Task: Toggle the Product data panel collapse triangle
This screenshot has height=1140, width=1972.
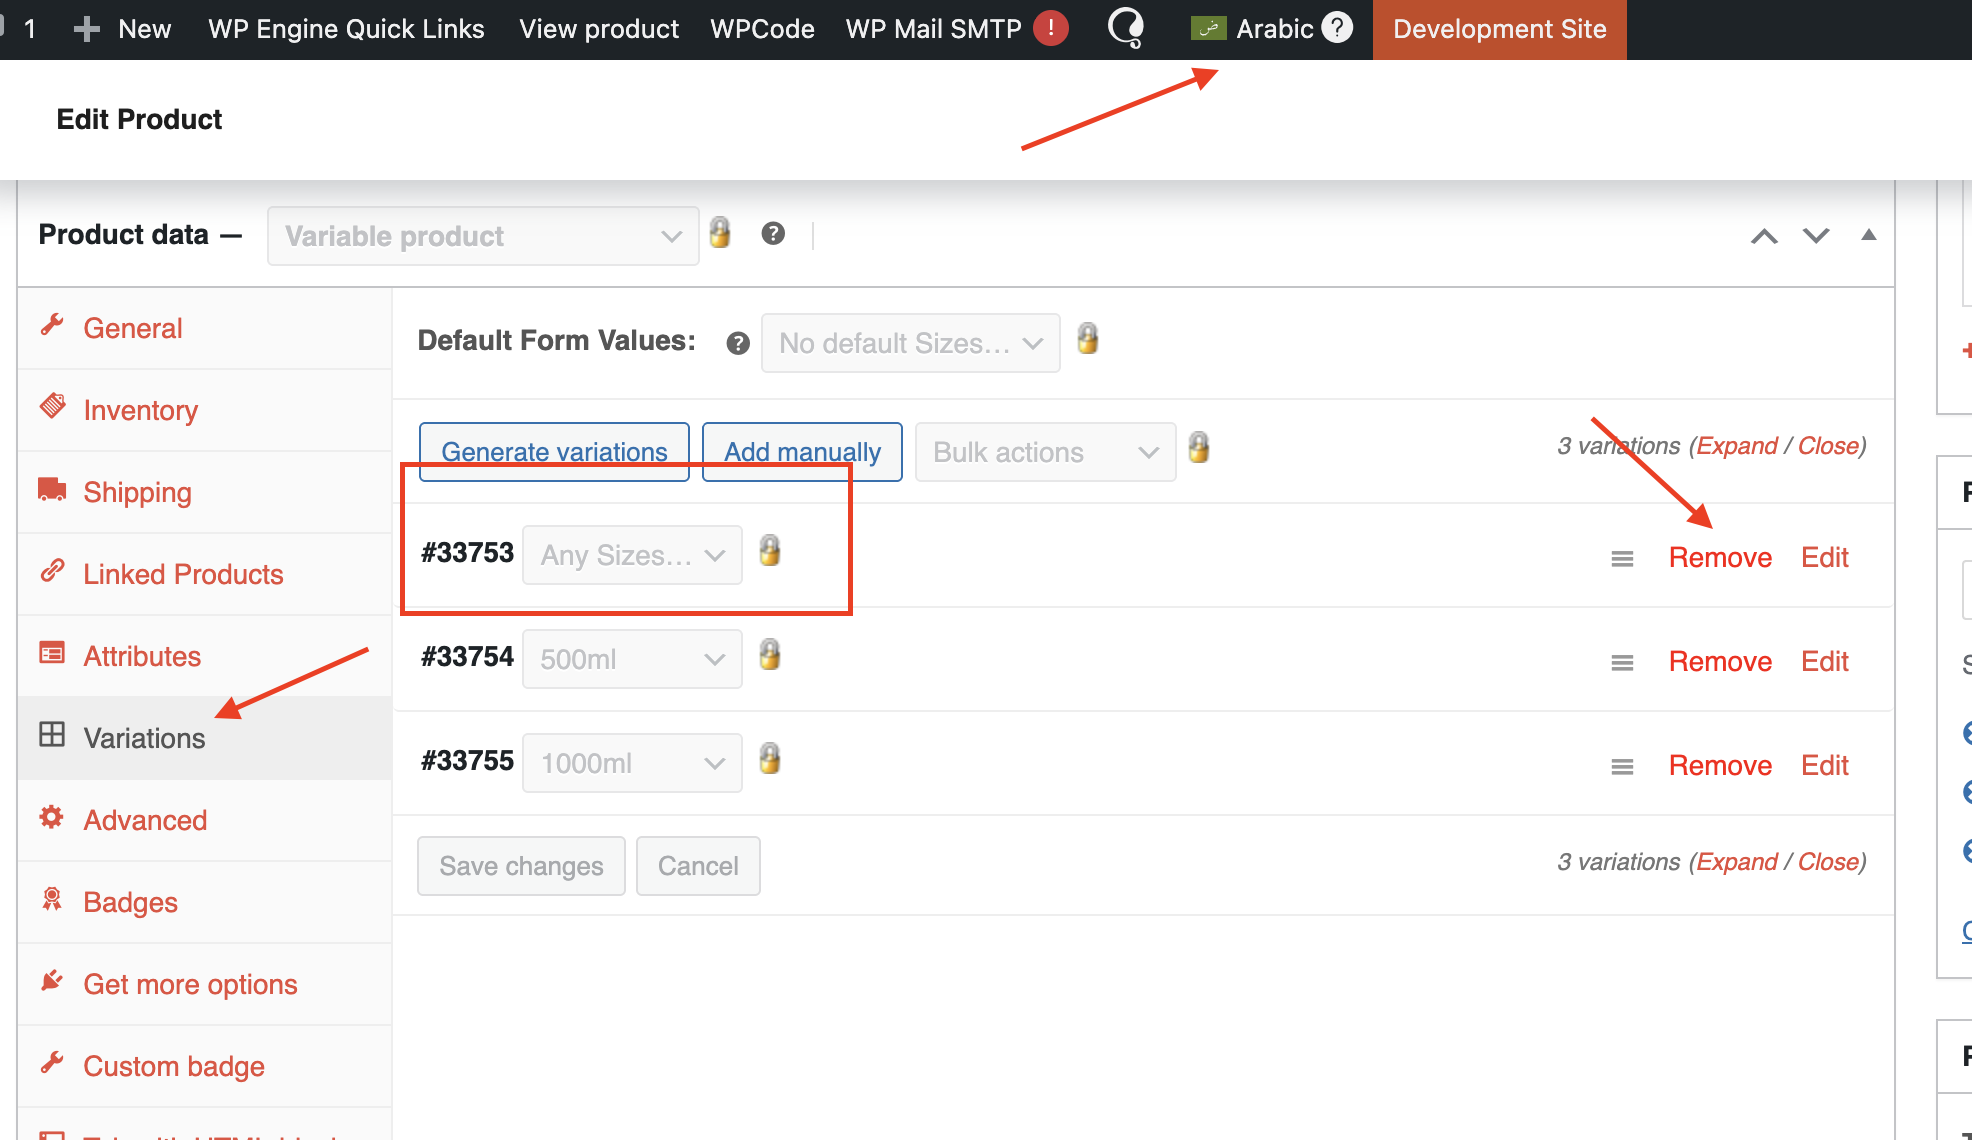Action: (1868, 235)
